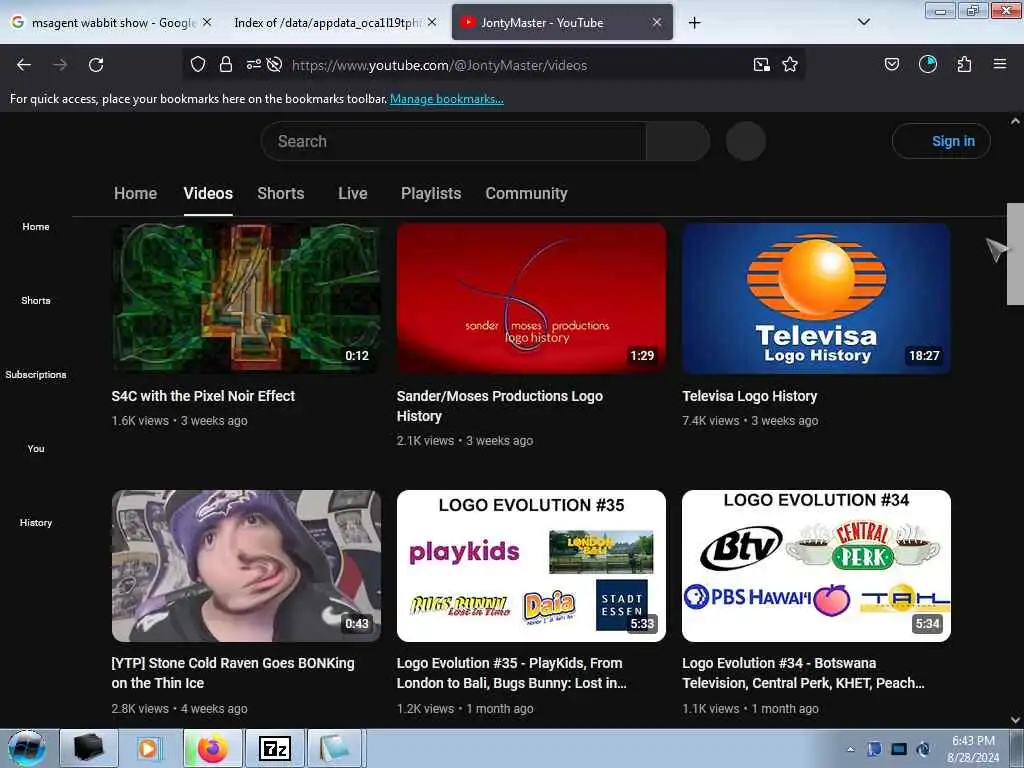Image resolution: width=1024 pixels, height=768 pixels.
Task: Open title S4C with the Pixel Noir Effect
Action: (x=203, y=396)
